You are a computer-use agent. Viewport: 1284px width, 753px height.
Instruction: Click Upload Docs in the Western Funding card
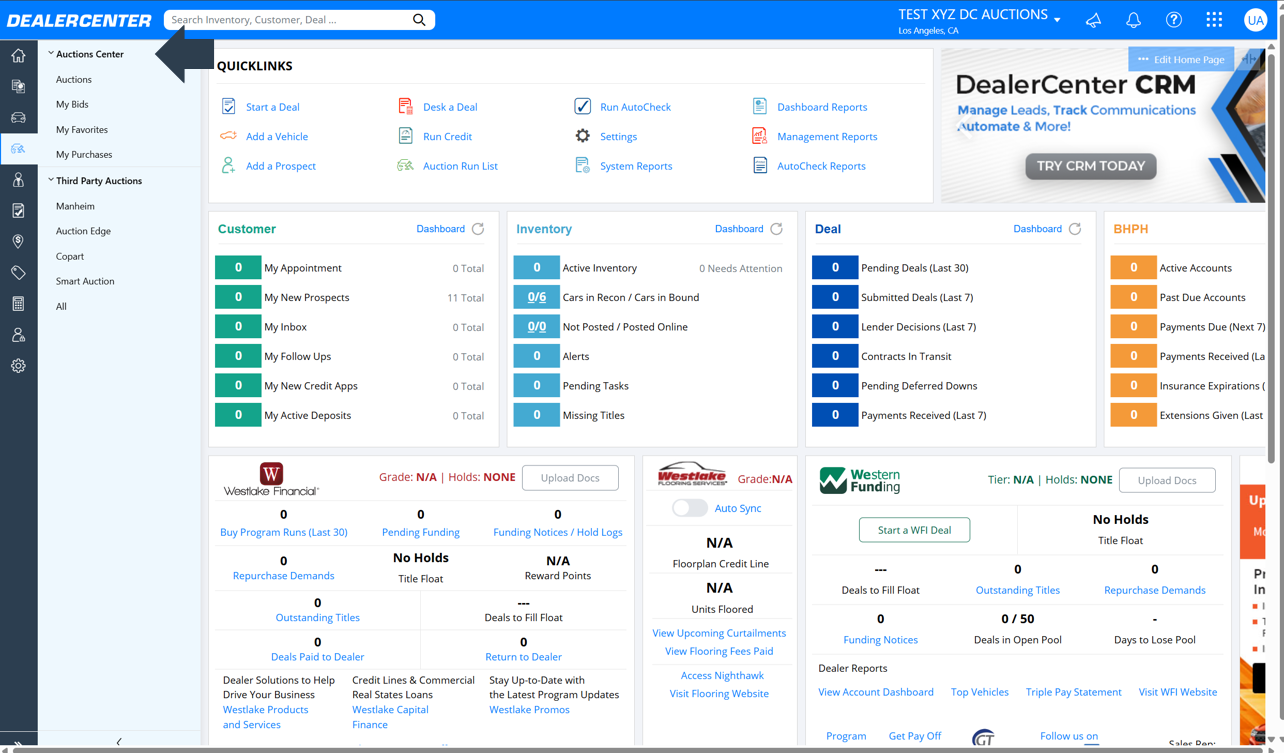pyautogui.click(x=1167, y=480)
